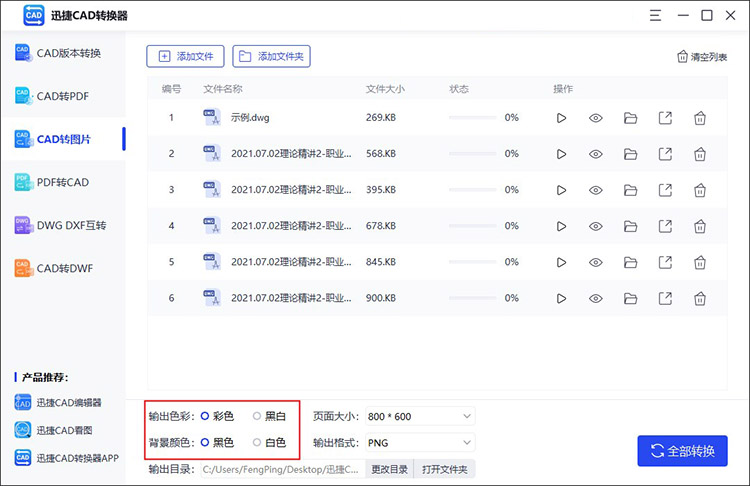Click 更改目录 to change output directory

pos(389,469)
